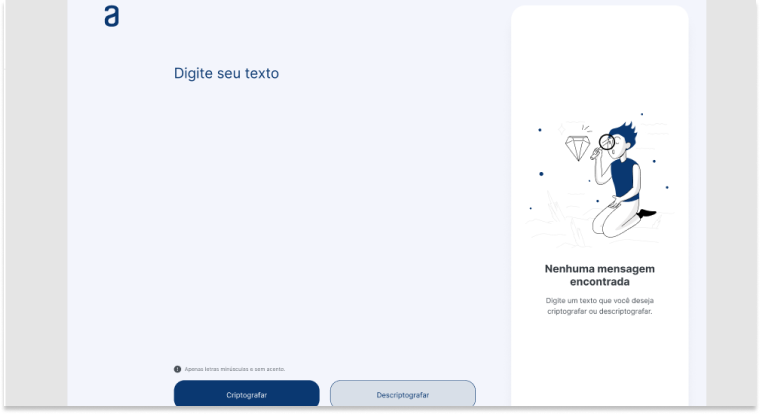This screenshot has width=760, height=414.
Task: Click the word 'encontrada' in the heading
Action: pos(599,282)
